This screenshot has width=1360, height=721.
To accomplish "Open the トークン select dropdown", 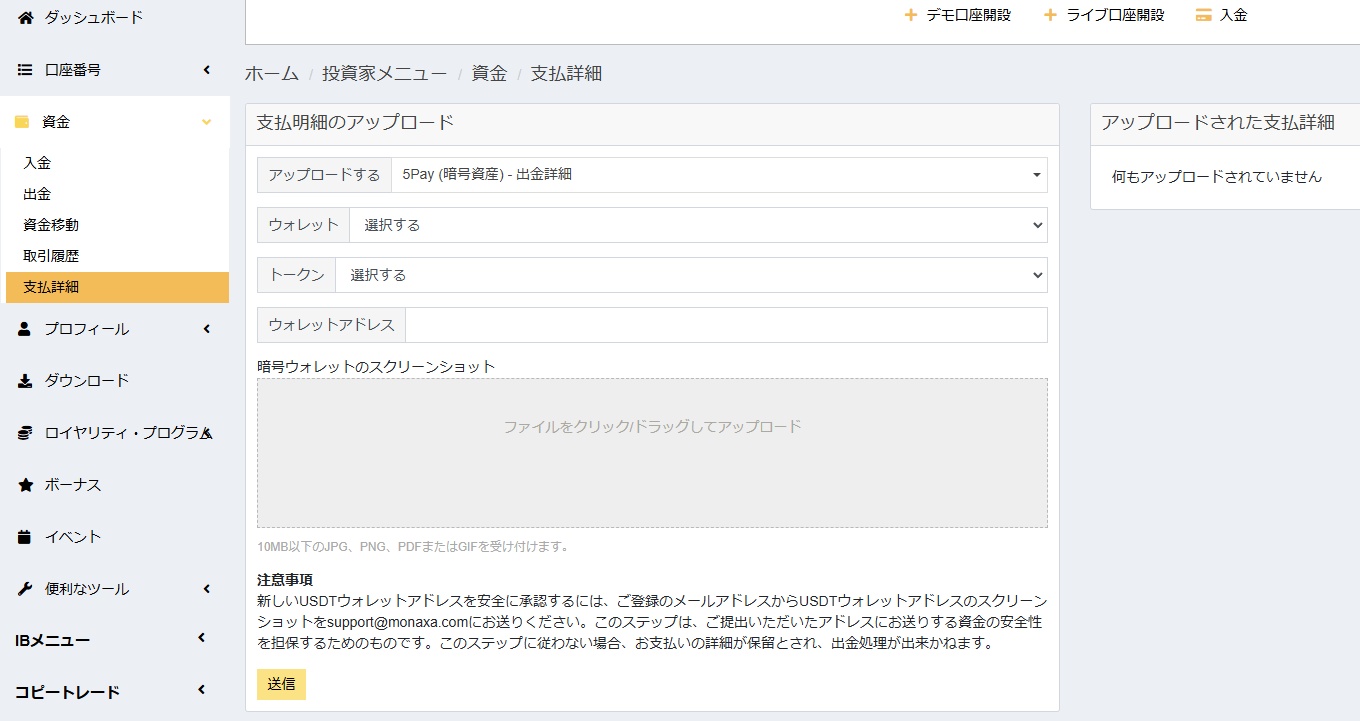I will pos(690,275).
